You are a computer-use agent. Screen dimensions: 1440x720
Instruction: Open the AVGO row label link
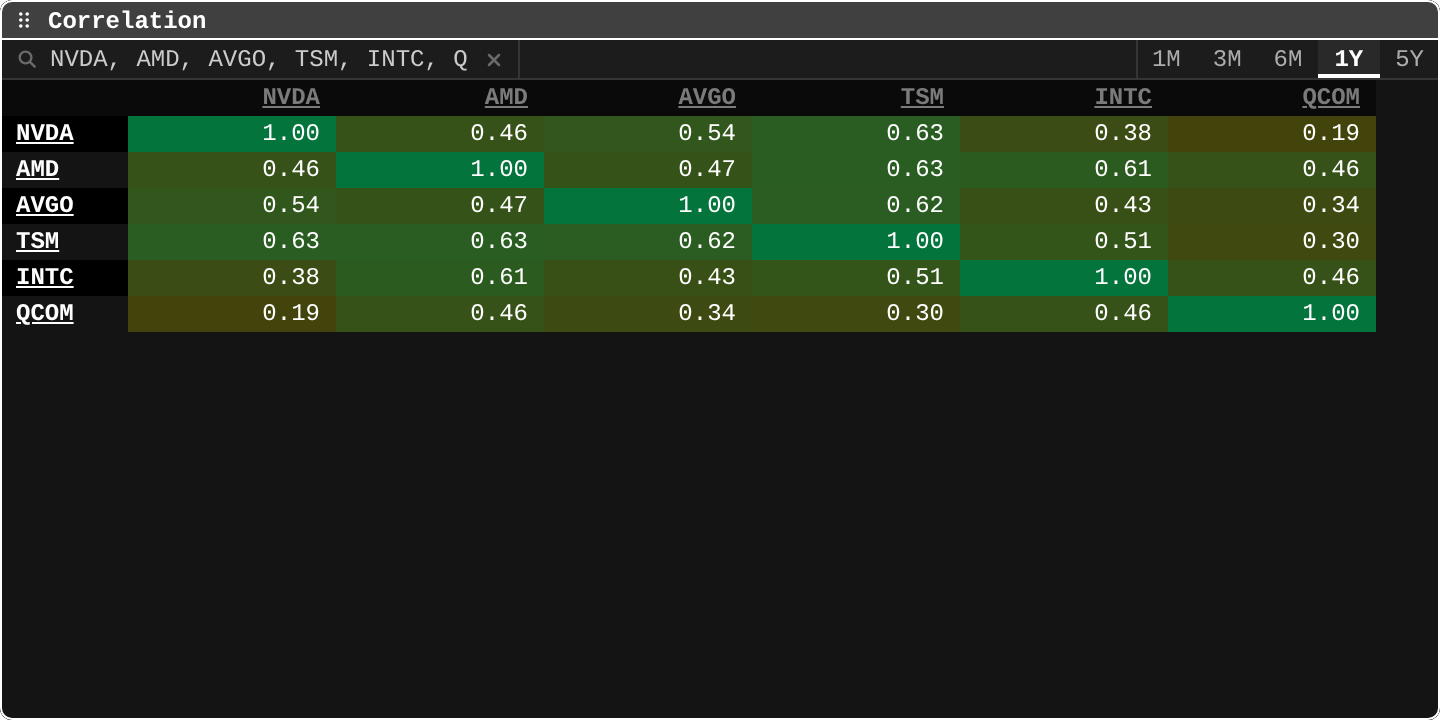(45, 205)
